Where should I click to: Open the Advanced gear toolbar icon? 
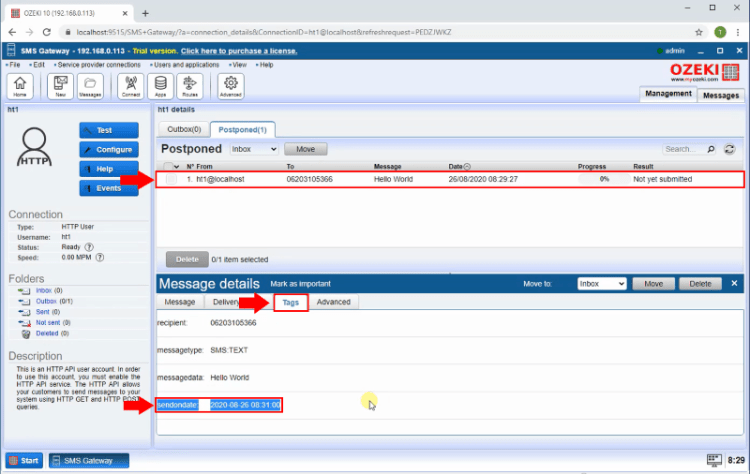(x=231, y=86)
